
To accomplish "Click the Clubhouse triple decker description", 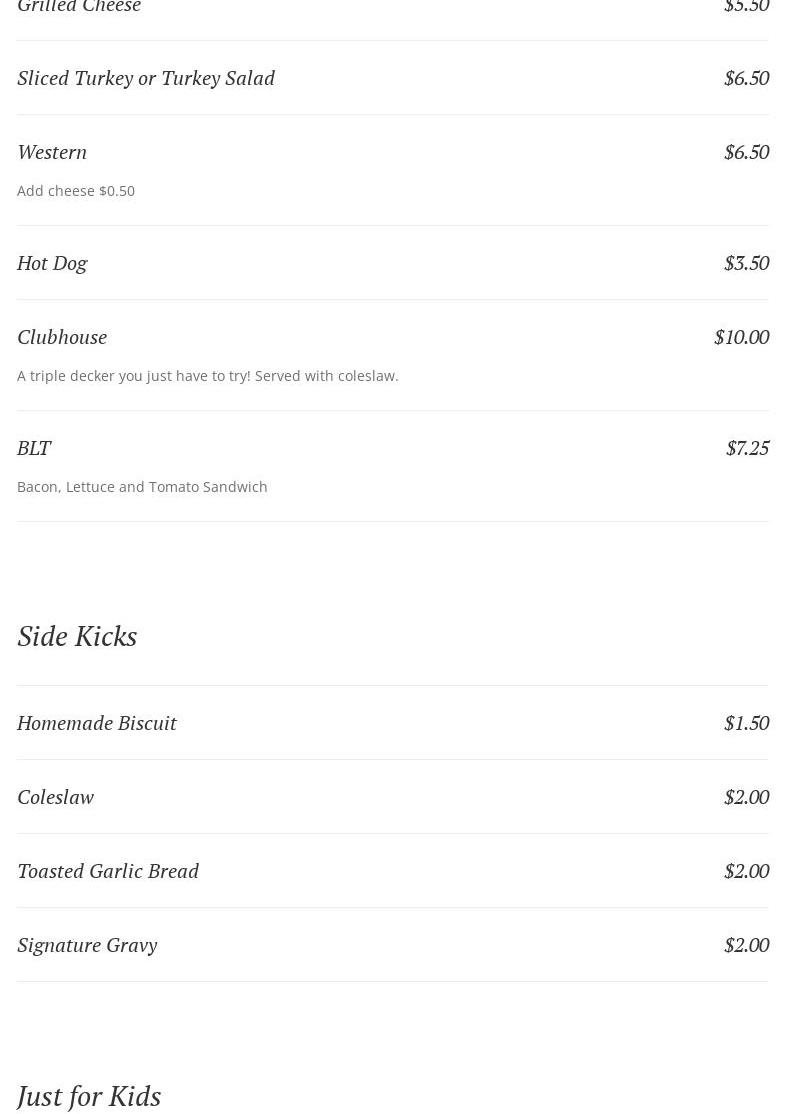I will click(208, 376).
